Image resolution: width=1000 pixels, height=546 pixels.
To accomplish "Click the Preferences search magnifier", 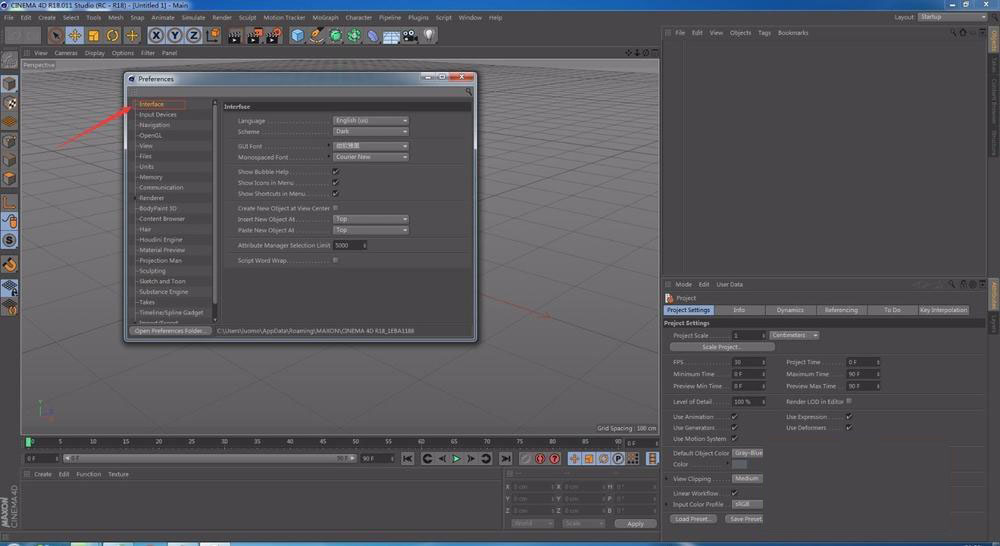I will [469, 92].
